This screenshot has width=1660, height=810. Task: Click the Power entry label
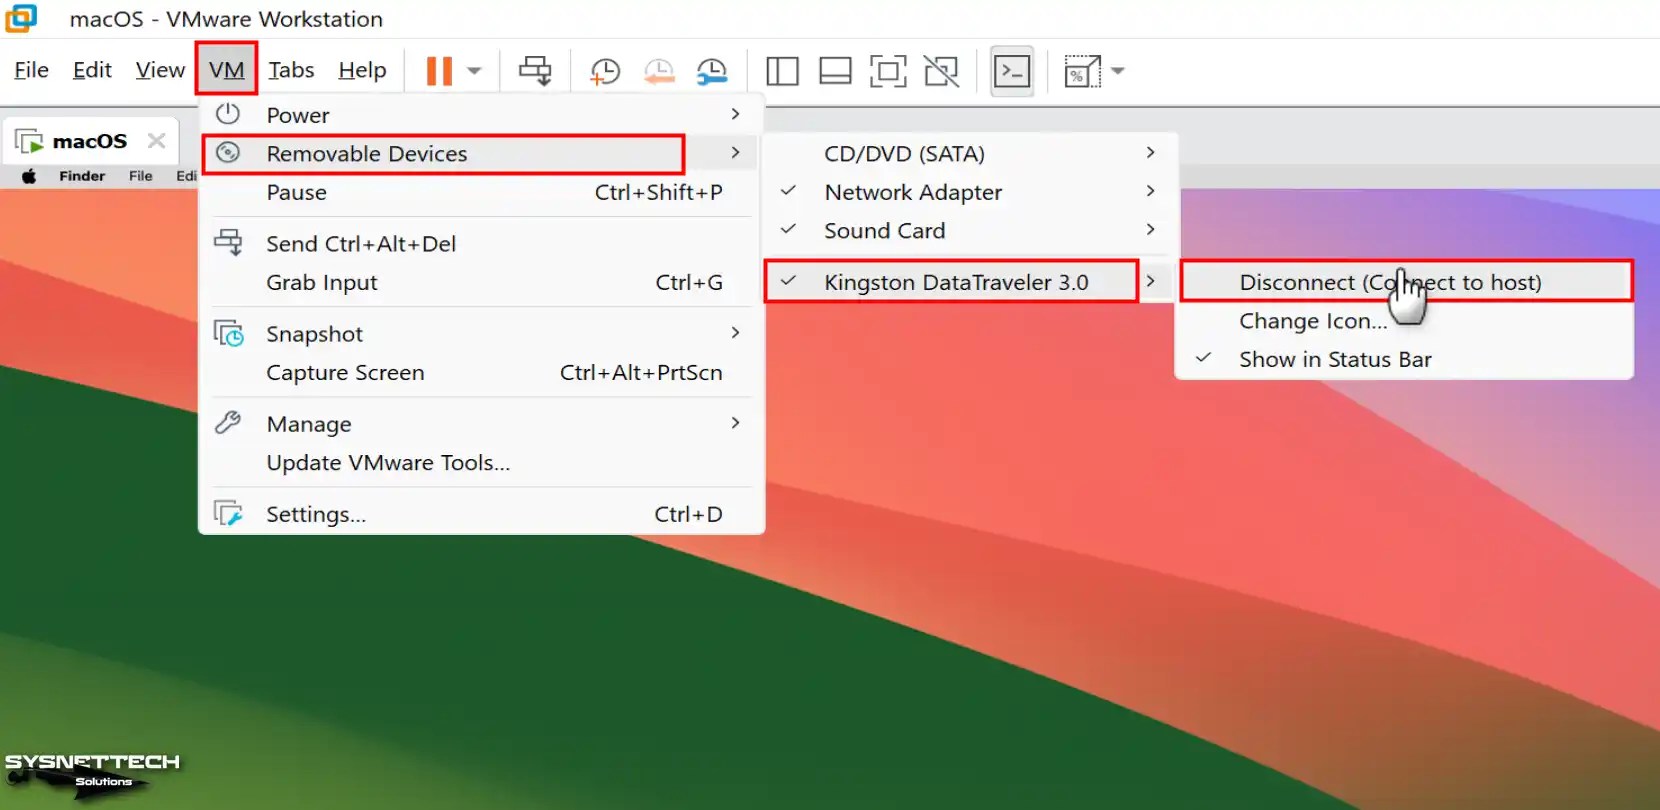(298, 115)
